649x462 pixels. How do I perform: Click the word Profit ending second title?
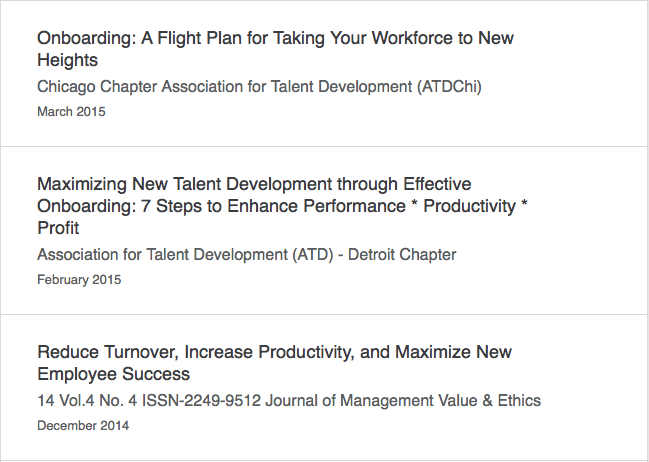pyautogui.click(x=58, y=228)
